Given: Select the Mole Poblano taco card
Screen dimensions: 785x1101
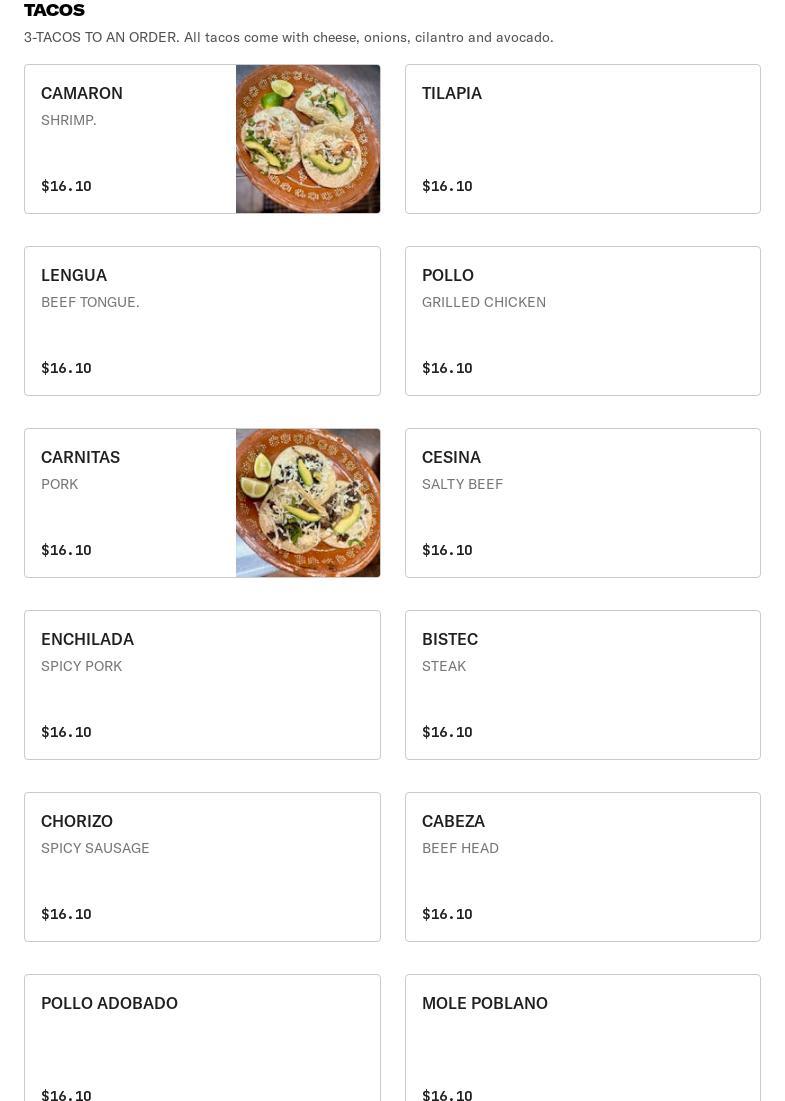Looking at the screenshot, I should [x=583, y=1038].
